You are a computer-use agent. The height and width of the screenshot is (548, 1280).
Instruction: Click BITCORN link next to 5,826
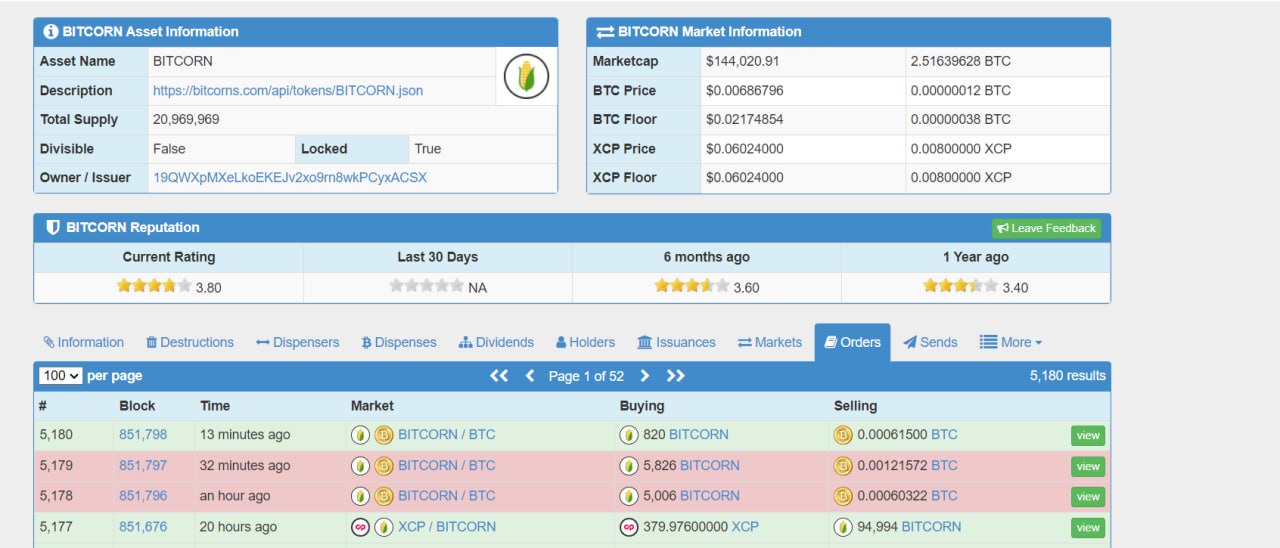[x=710, y=465]
